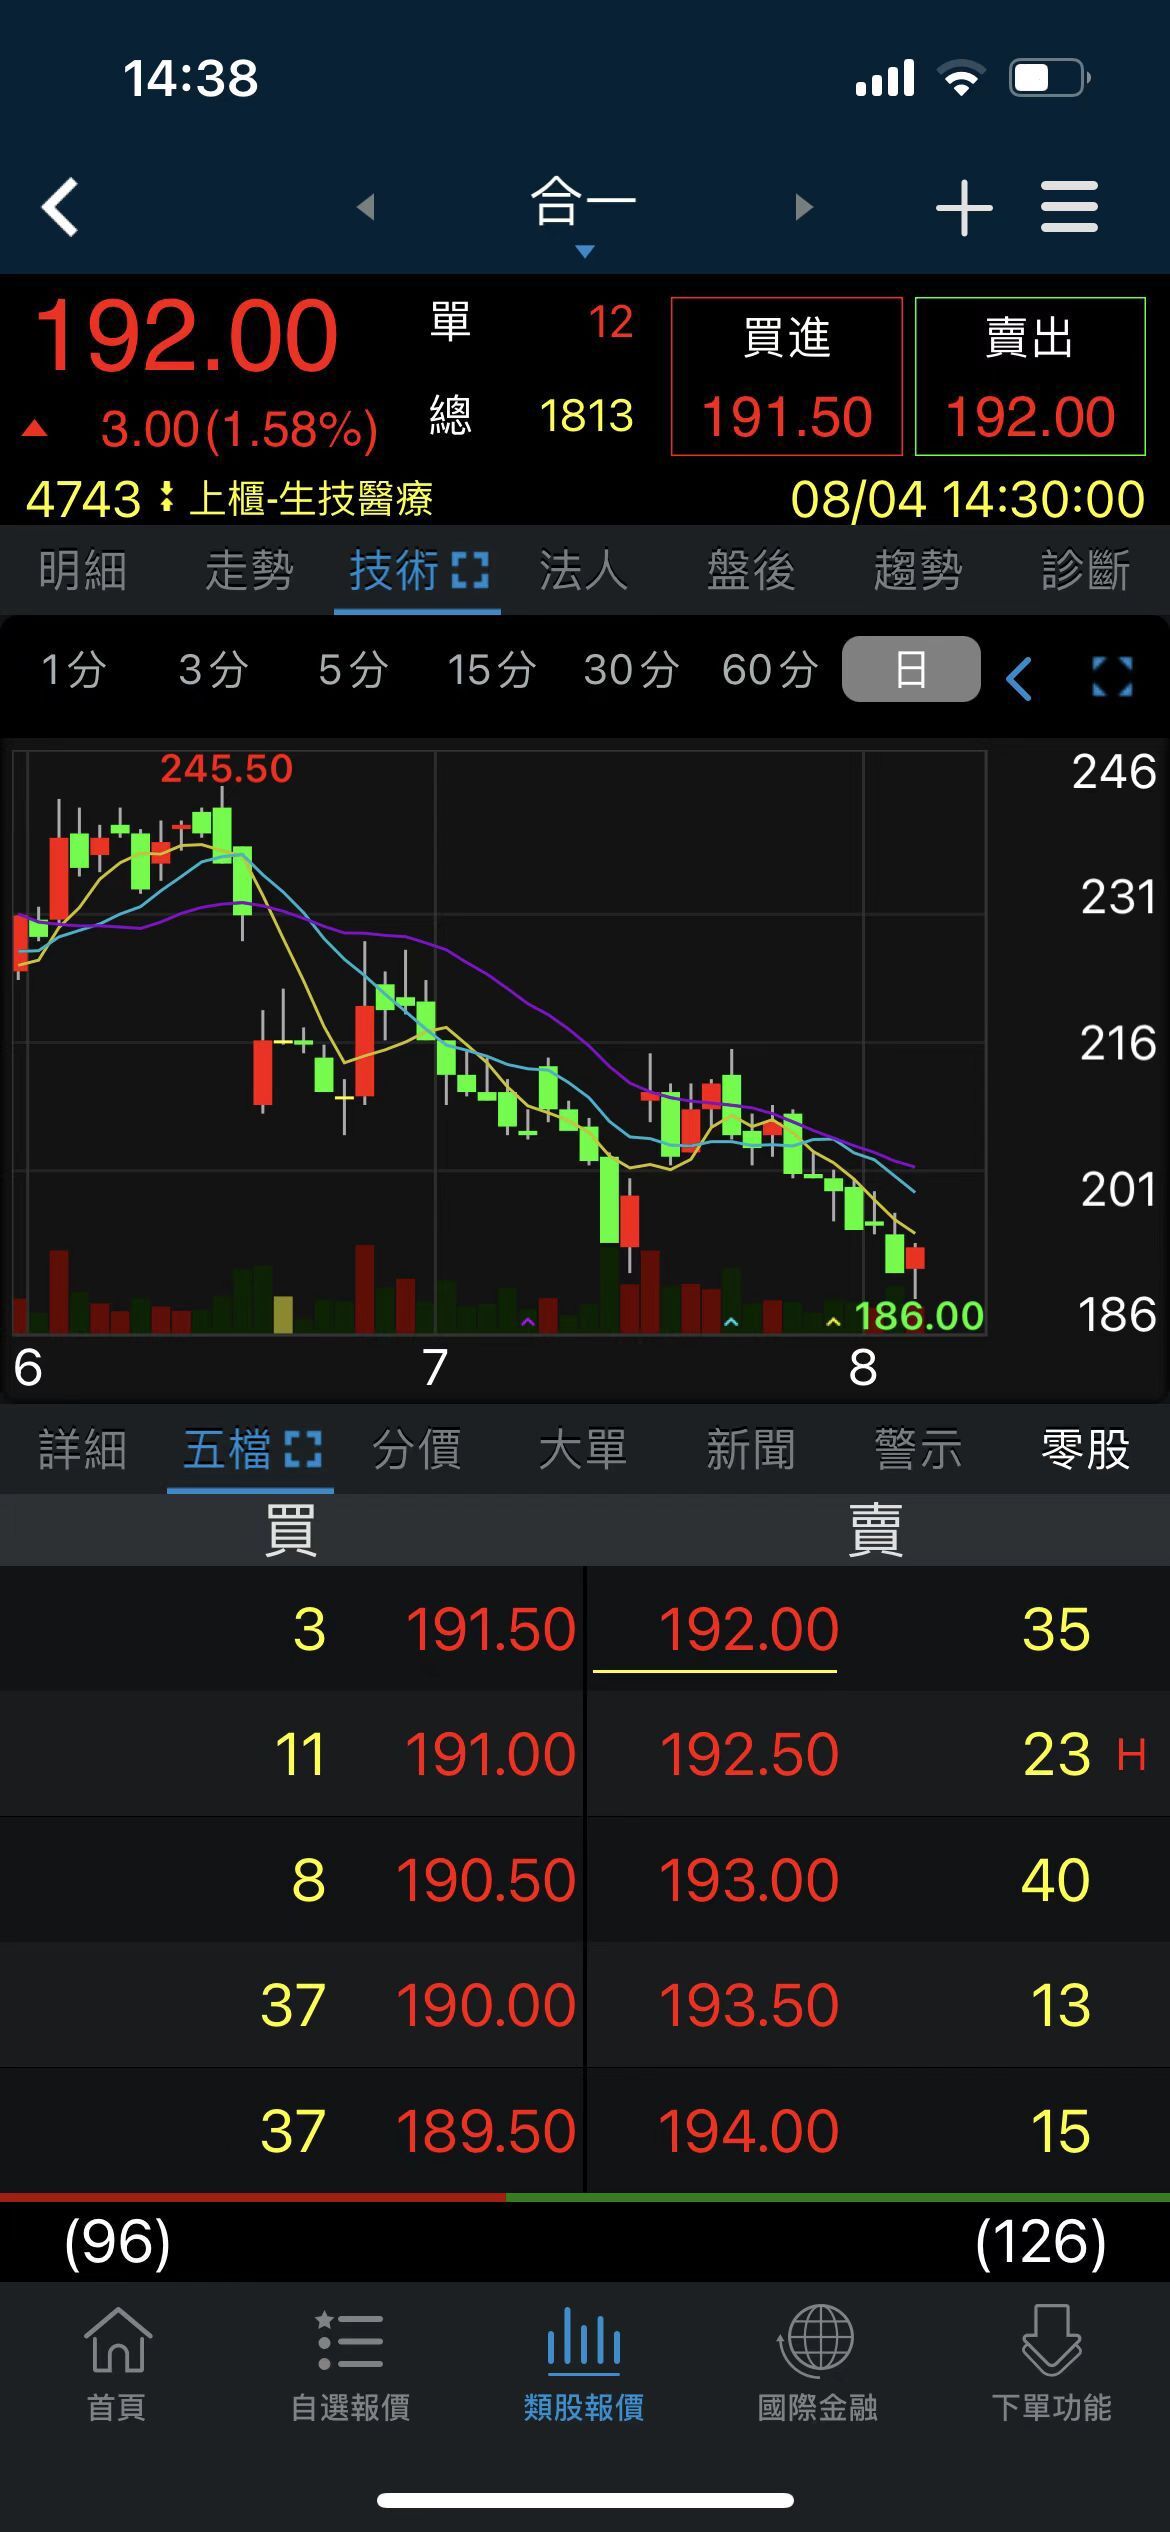The image size is (1170, 2532).
Task: Open stock name dropdown under 合一
Action: (585, 251)
